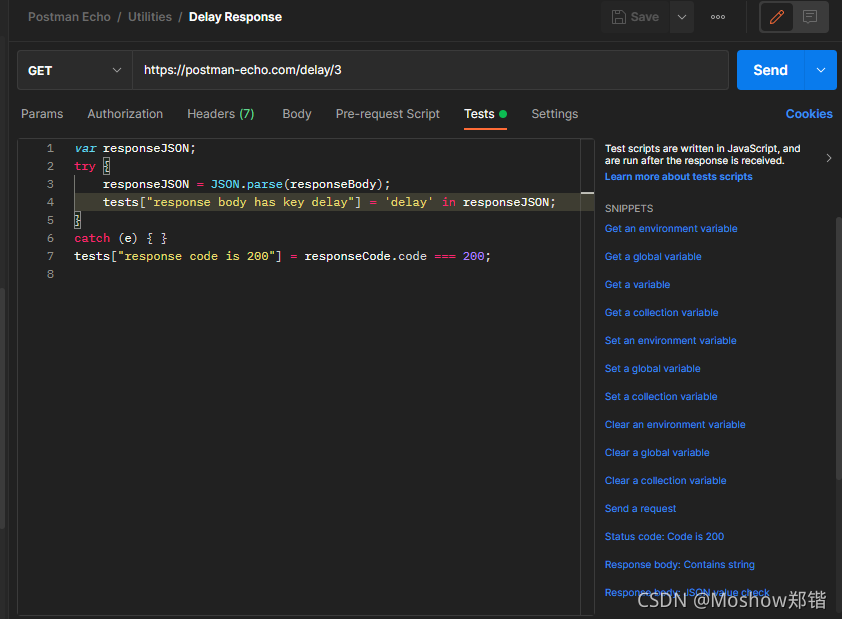This screenshot has height=619, width=842.
Task: Insert snippet Set a collection variable
Action: pos(661,396)
